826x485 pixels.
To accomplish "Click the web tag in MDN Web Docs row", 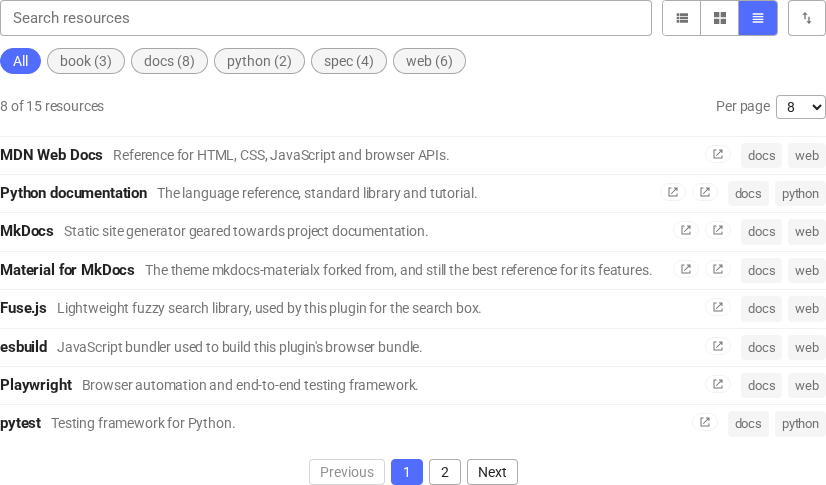I will click(x=807, y=155).
